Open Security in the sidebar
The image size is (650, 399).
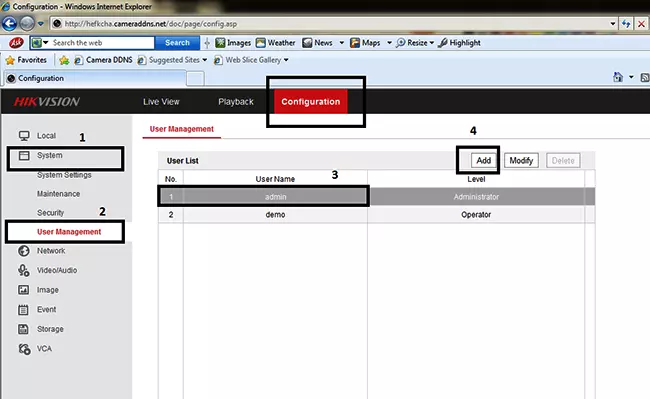(50, 213)
